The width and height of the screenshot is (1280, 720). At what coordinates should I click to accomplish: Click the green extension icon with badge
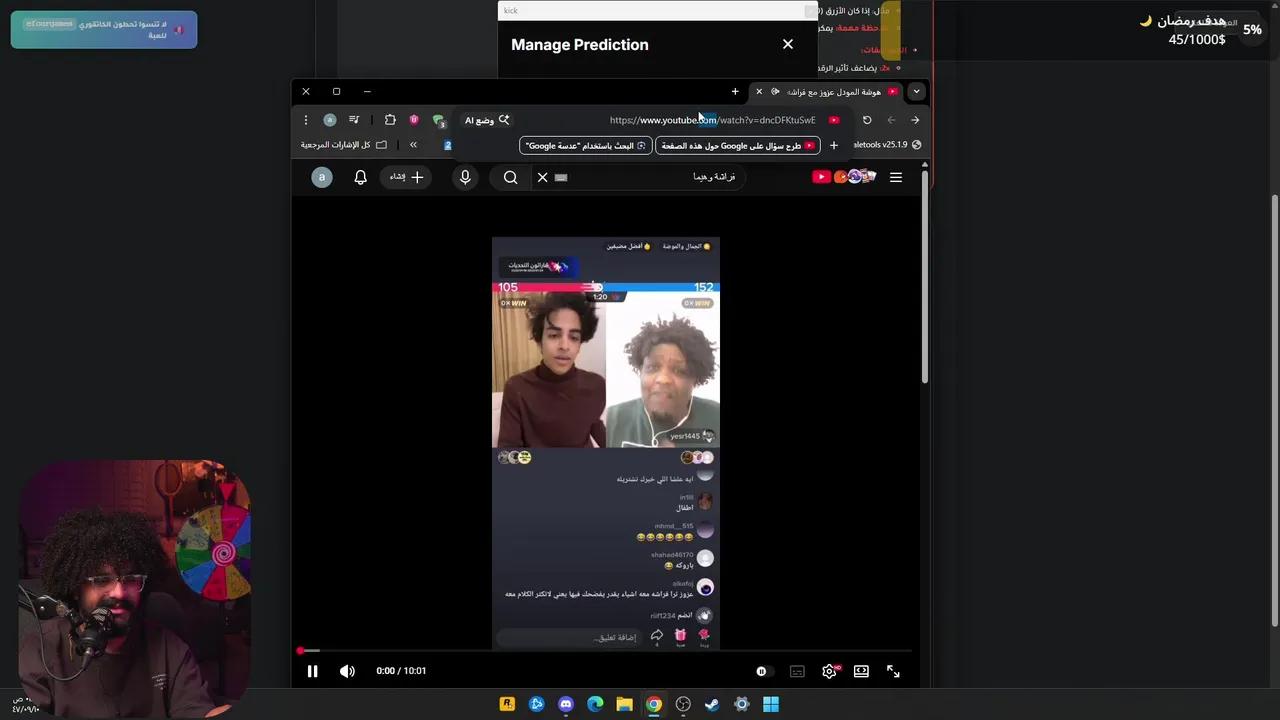pos(438,120)
